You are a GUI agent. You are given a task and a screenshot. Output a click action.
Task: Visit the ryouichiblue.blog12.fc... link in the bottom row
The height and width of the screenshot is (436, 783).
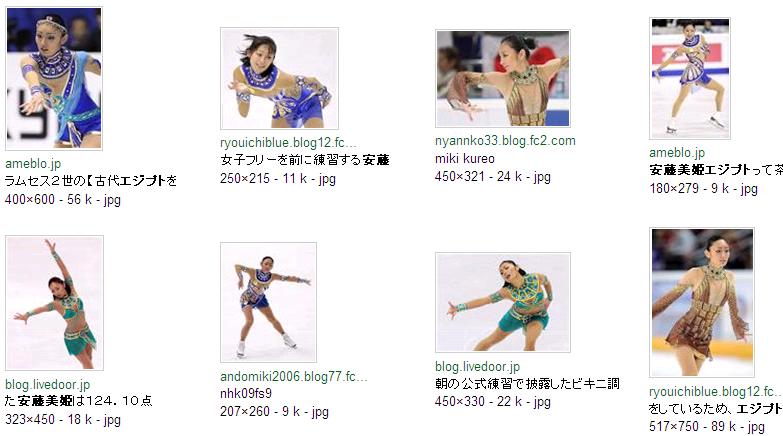pyautogui.click(x=716, y=392)
